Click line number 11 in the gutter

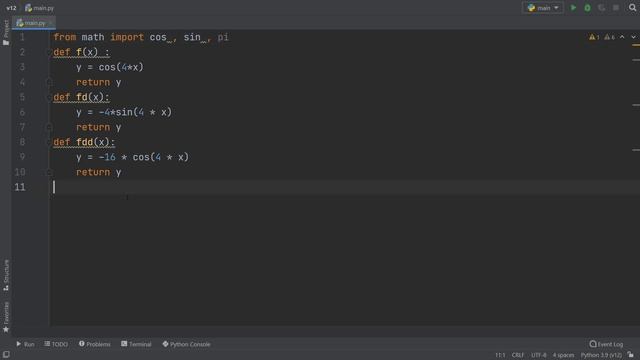click(x=20, y=187)
